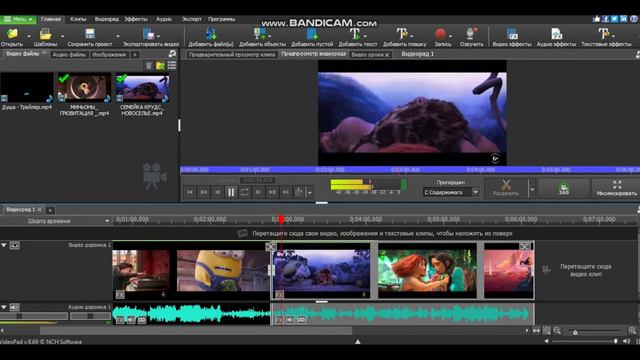Open Текстовые эффекты text effects
Screen dimensions: 640x360
pos(604,34)
